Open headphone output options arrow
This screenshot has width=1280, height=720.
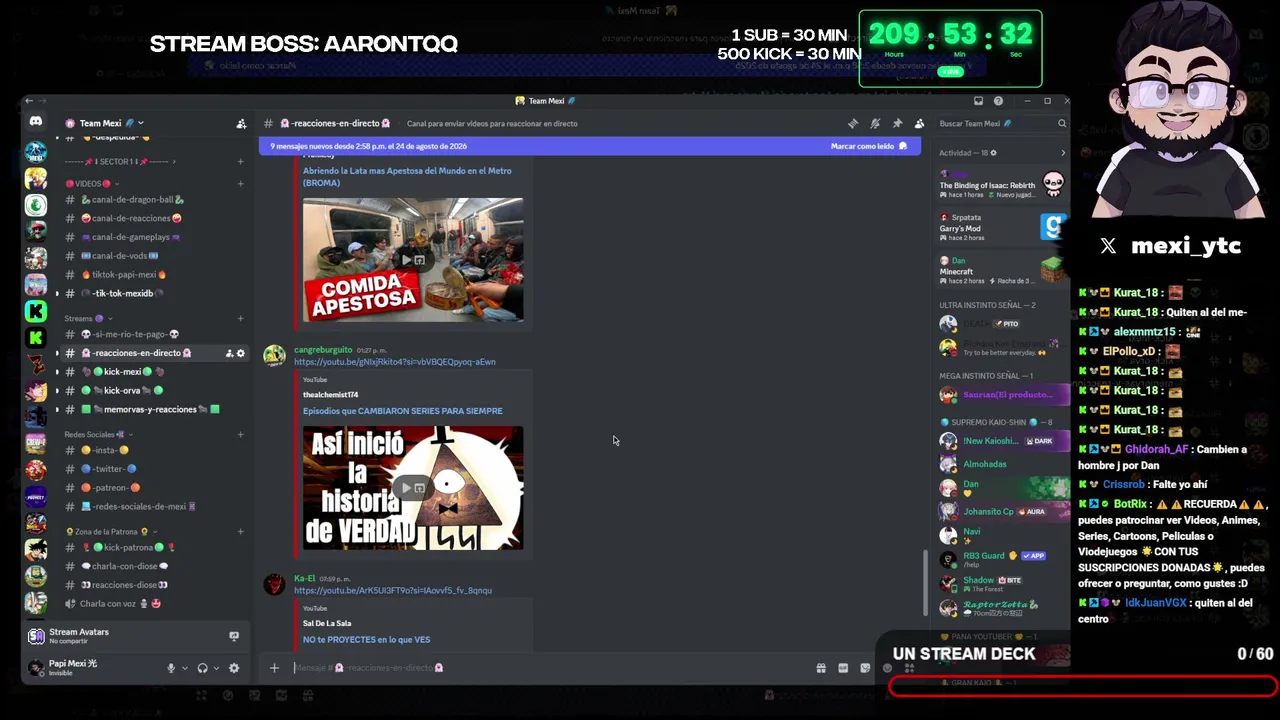click(x=215, y=668)
